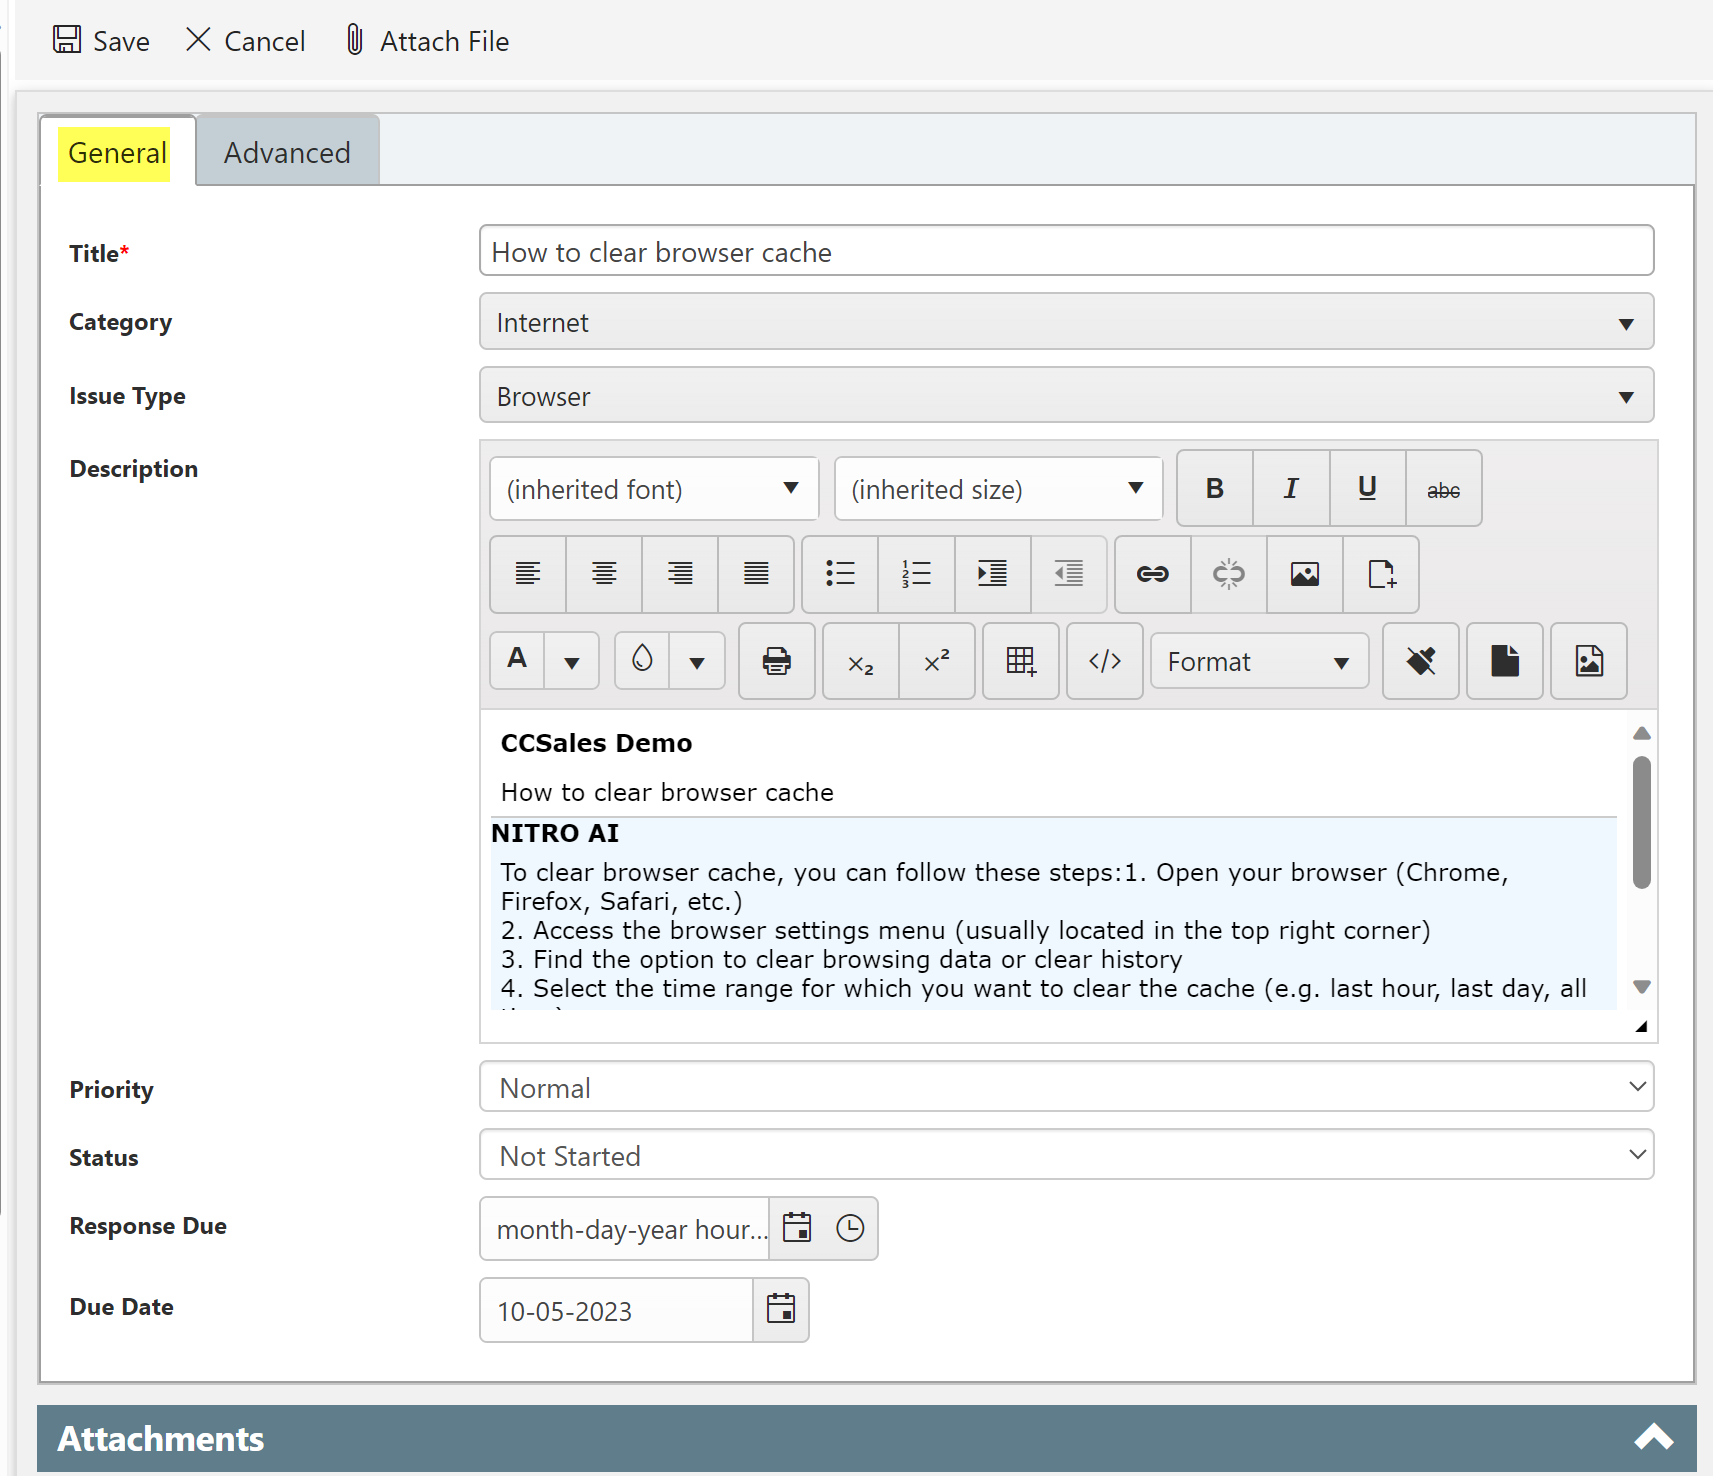Toggle Bold formatting
Viewport: 1713px width, 1476px height.
click(1214, 489)
